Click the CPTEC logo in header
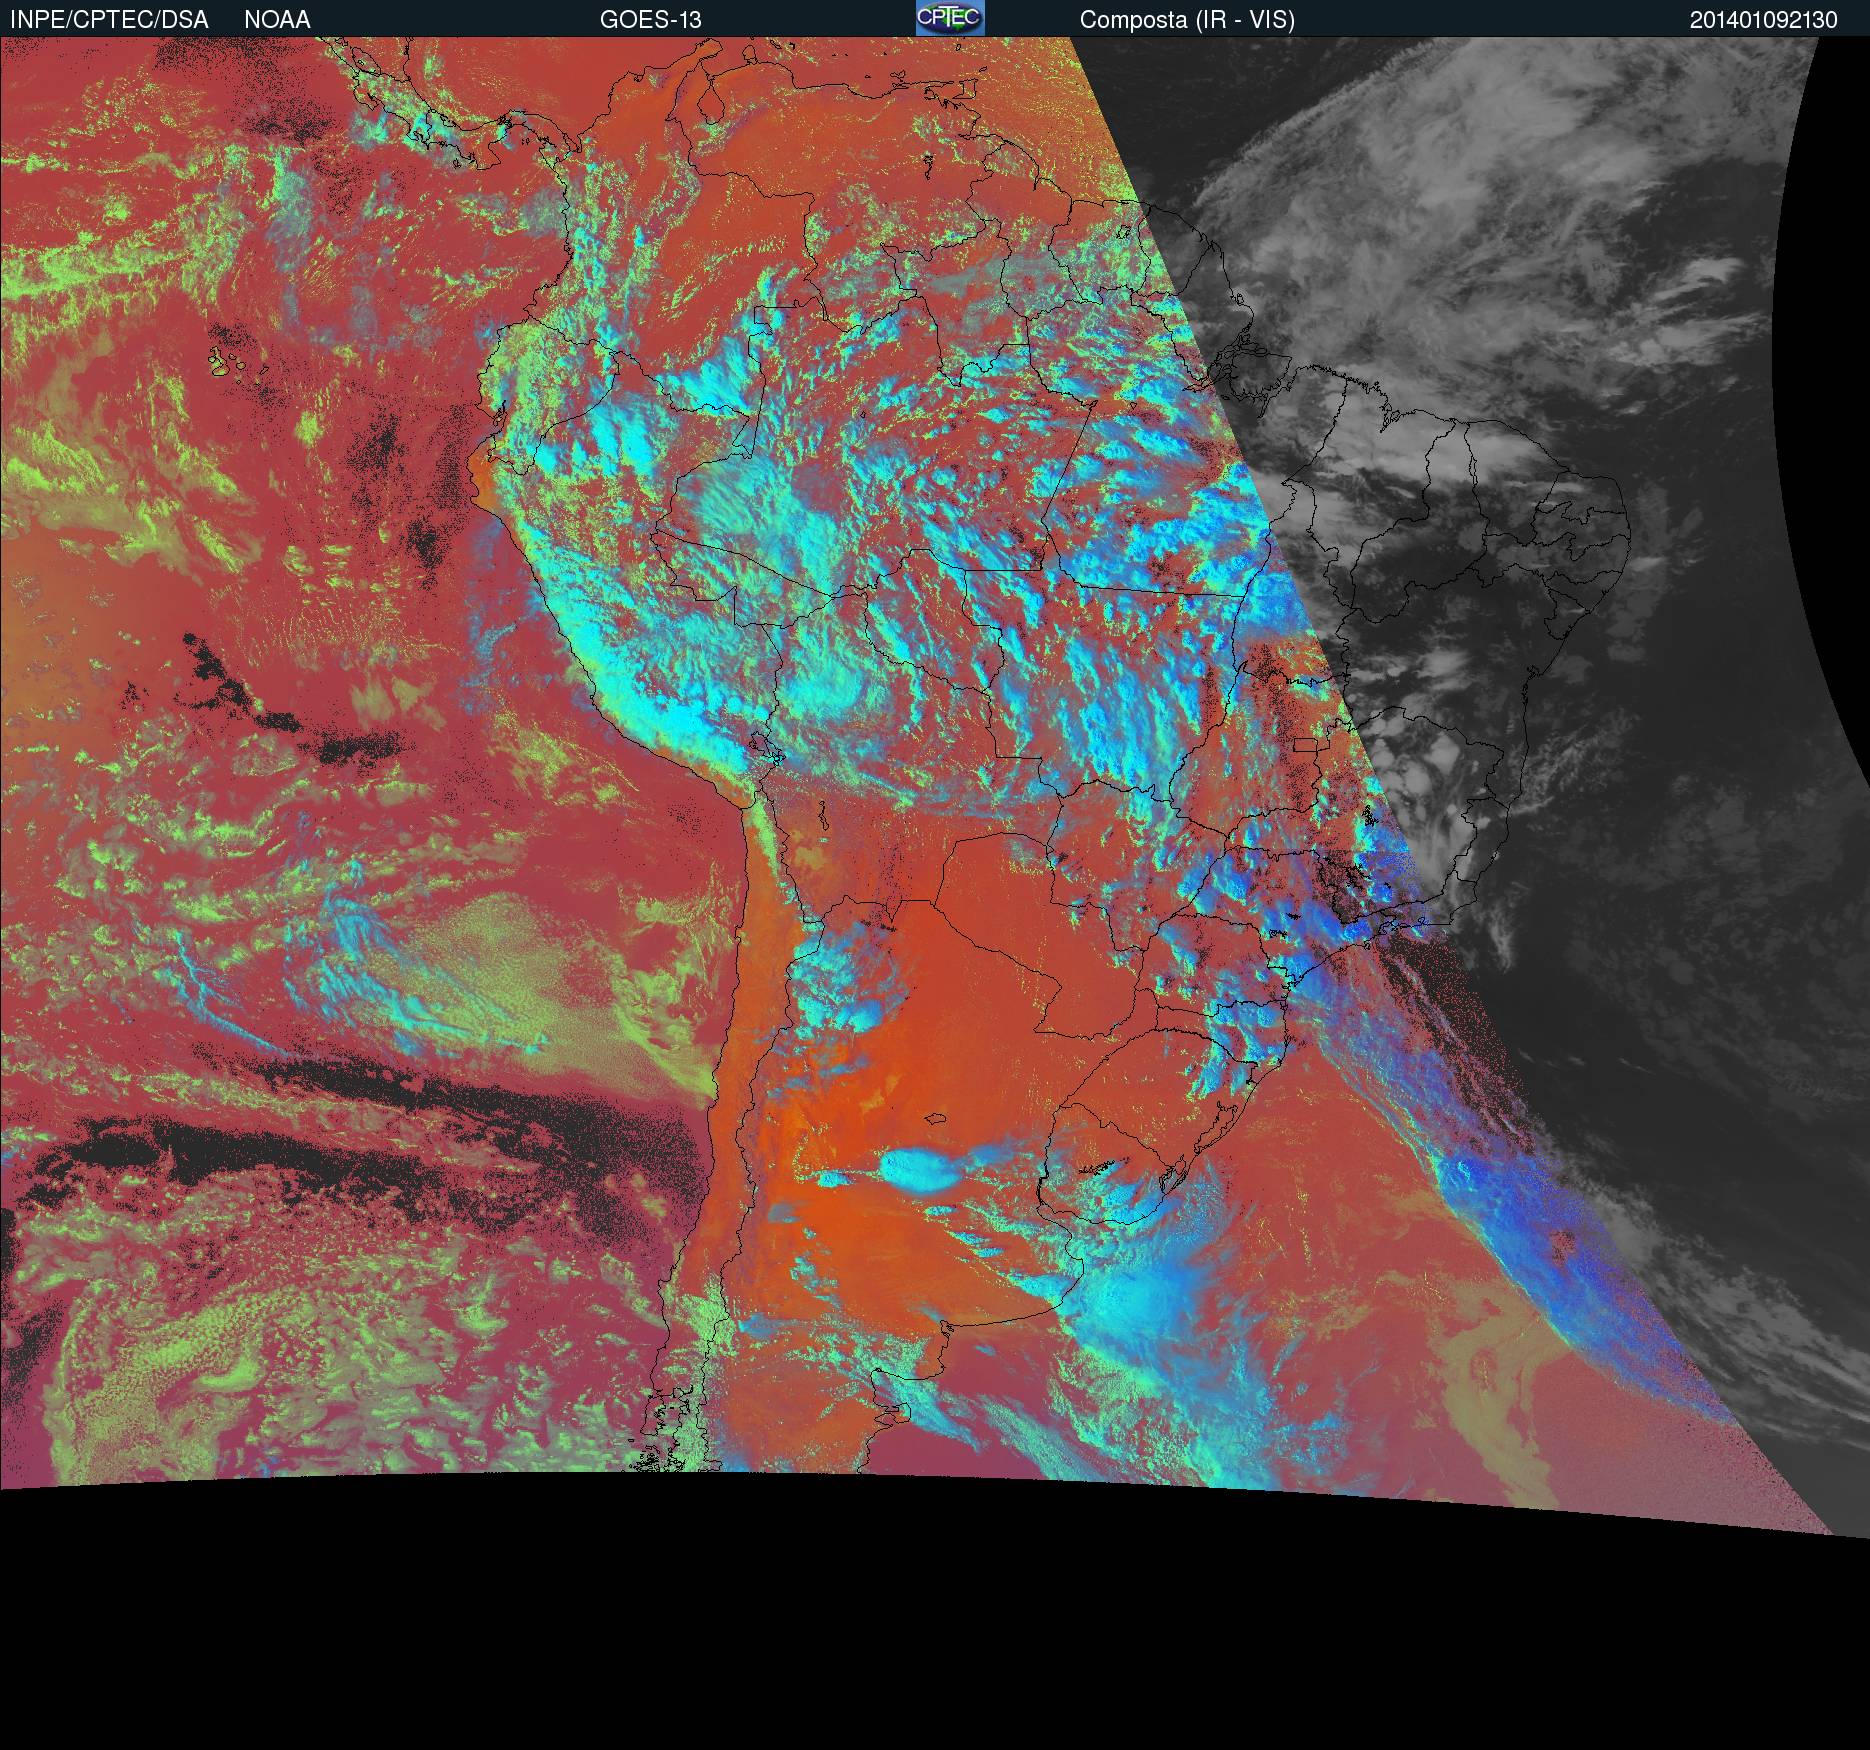The image size is (1870, 1750). (950, 18)
